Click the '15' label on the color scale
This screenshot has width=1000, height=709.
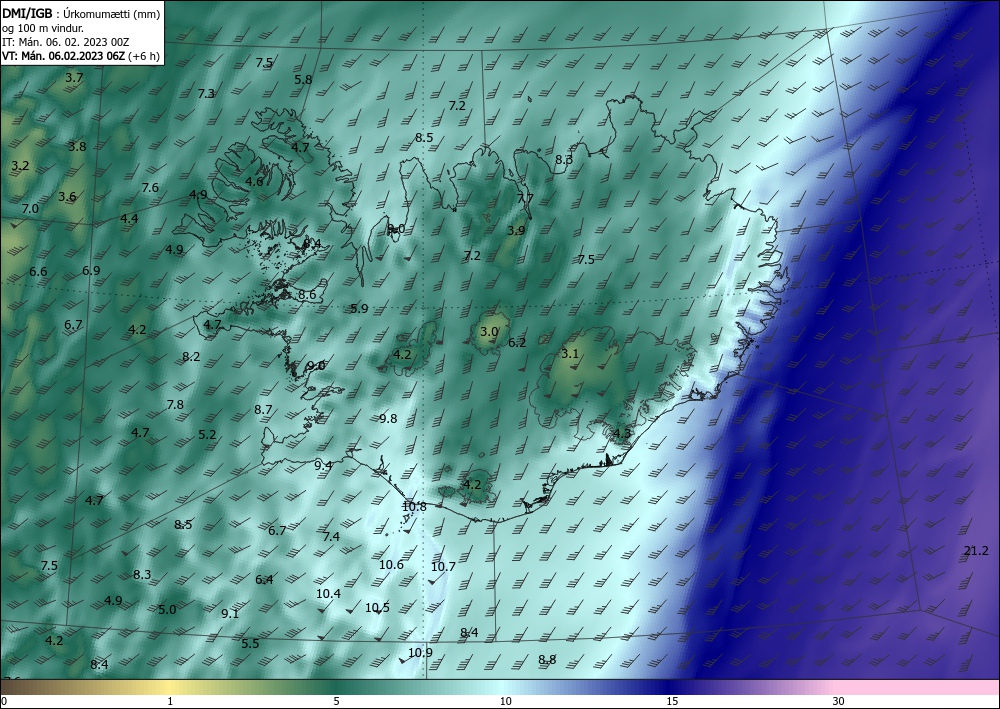click(672, 702)
